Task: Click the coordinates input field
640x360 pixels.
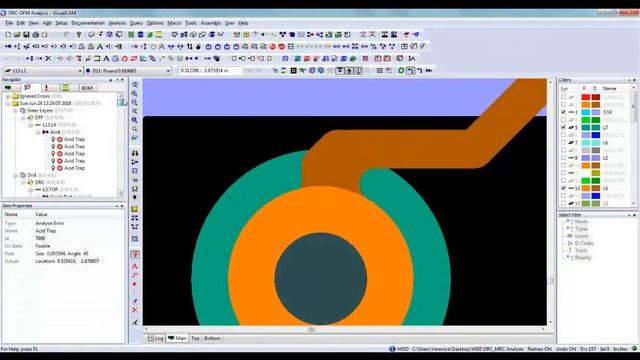Action: click(210, 71)
